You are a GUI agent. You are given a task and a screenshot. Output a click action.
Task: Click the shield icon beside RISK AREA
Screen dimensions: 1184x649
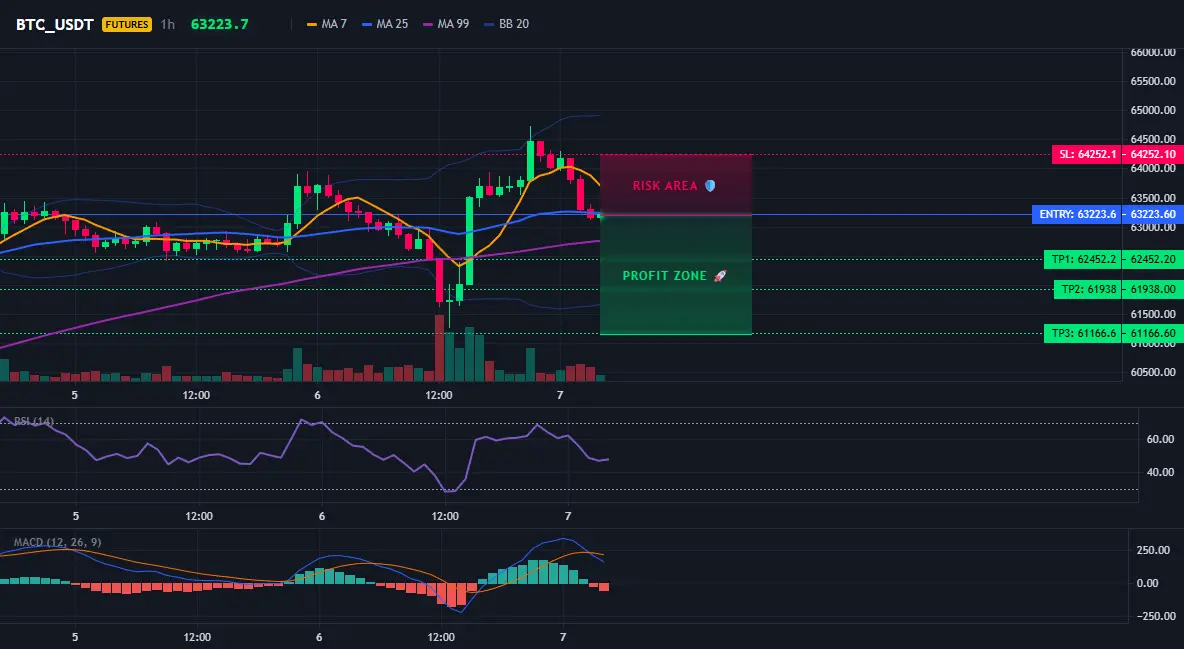point(710,186)
